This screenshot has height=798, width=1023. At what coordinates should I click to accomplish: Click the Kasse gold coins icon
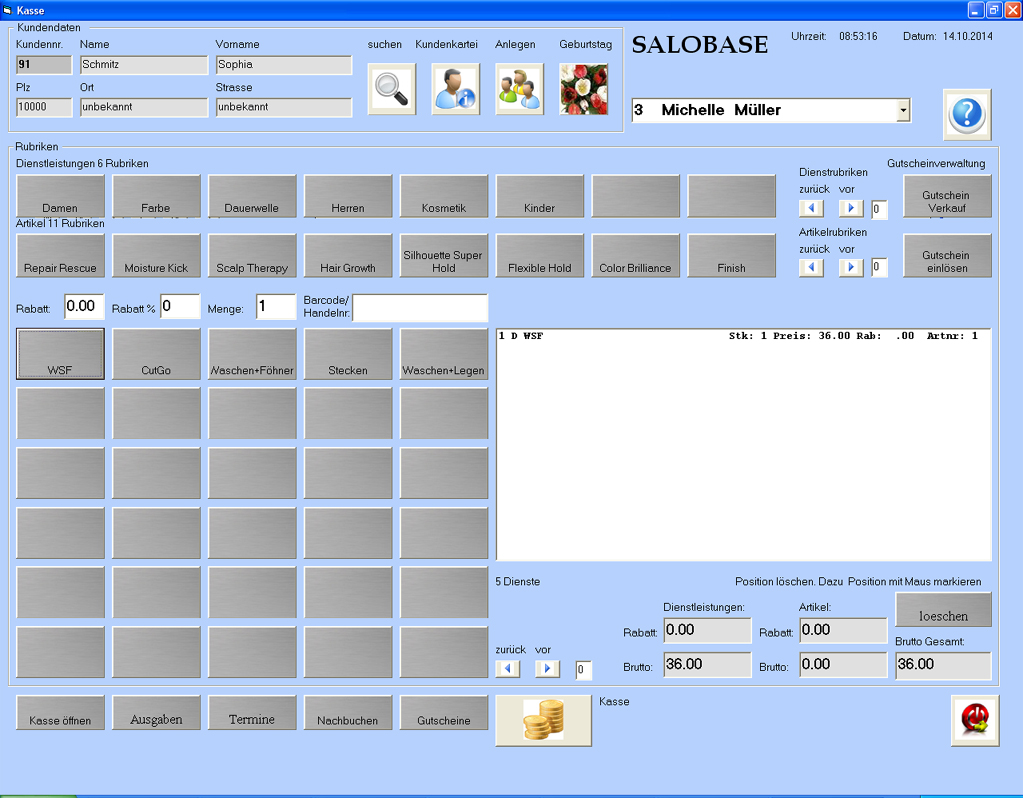pos(543,721)
